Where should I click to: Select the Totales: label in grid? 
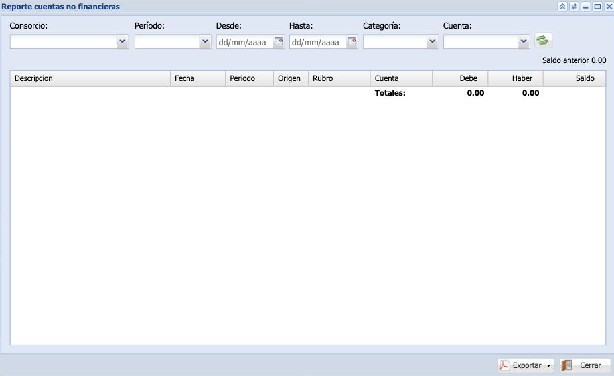[x=390, y=93]
